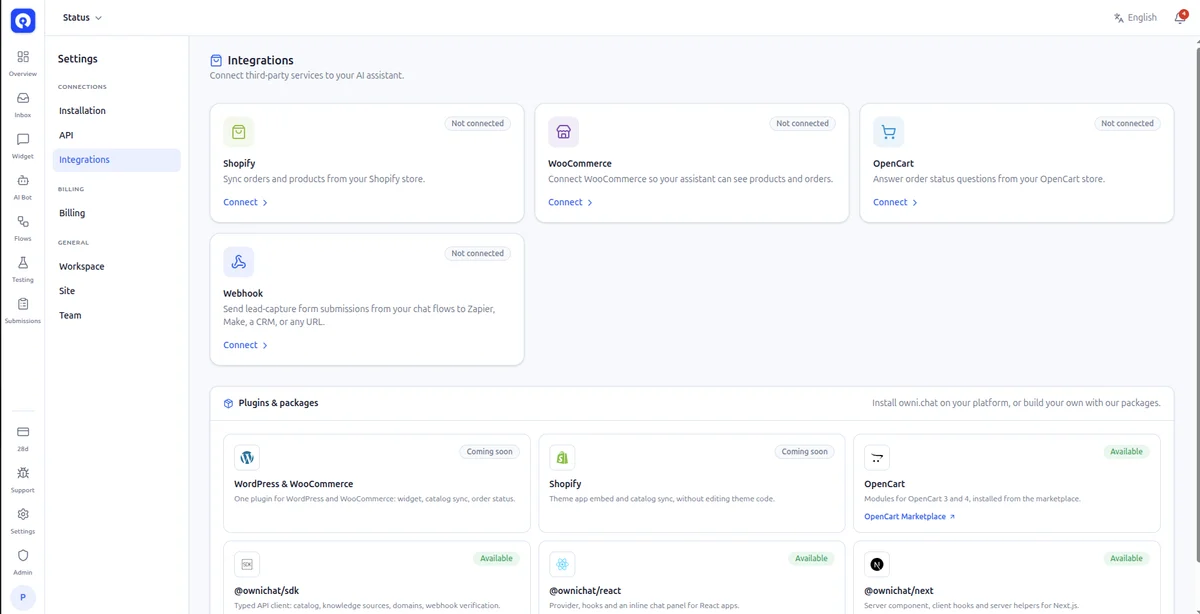Click the @ownichat/react package icon

point(562,565)
